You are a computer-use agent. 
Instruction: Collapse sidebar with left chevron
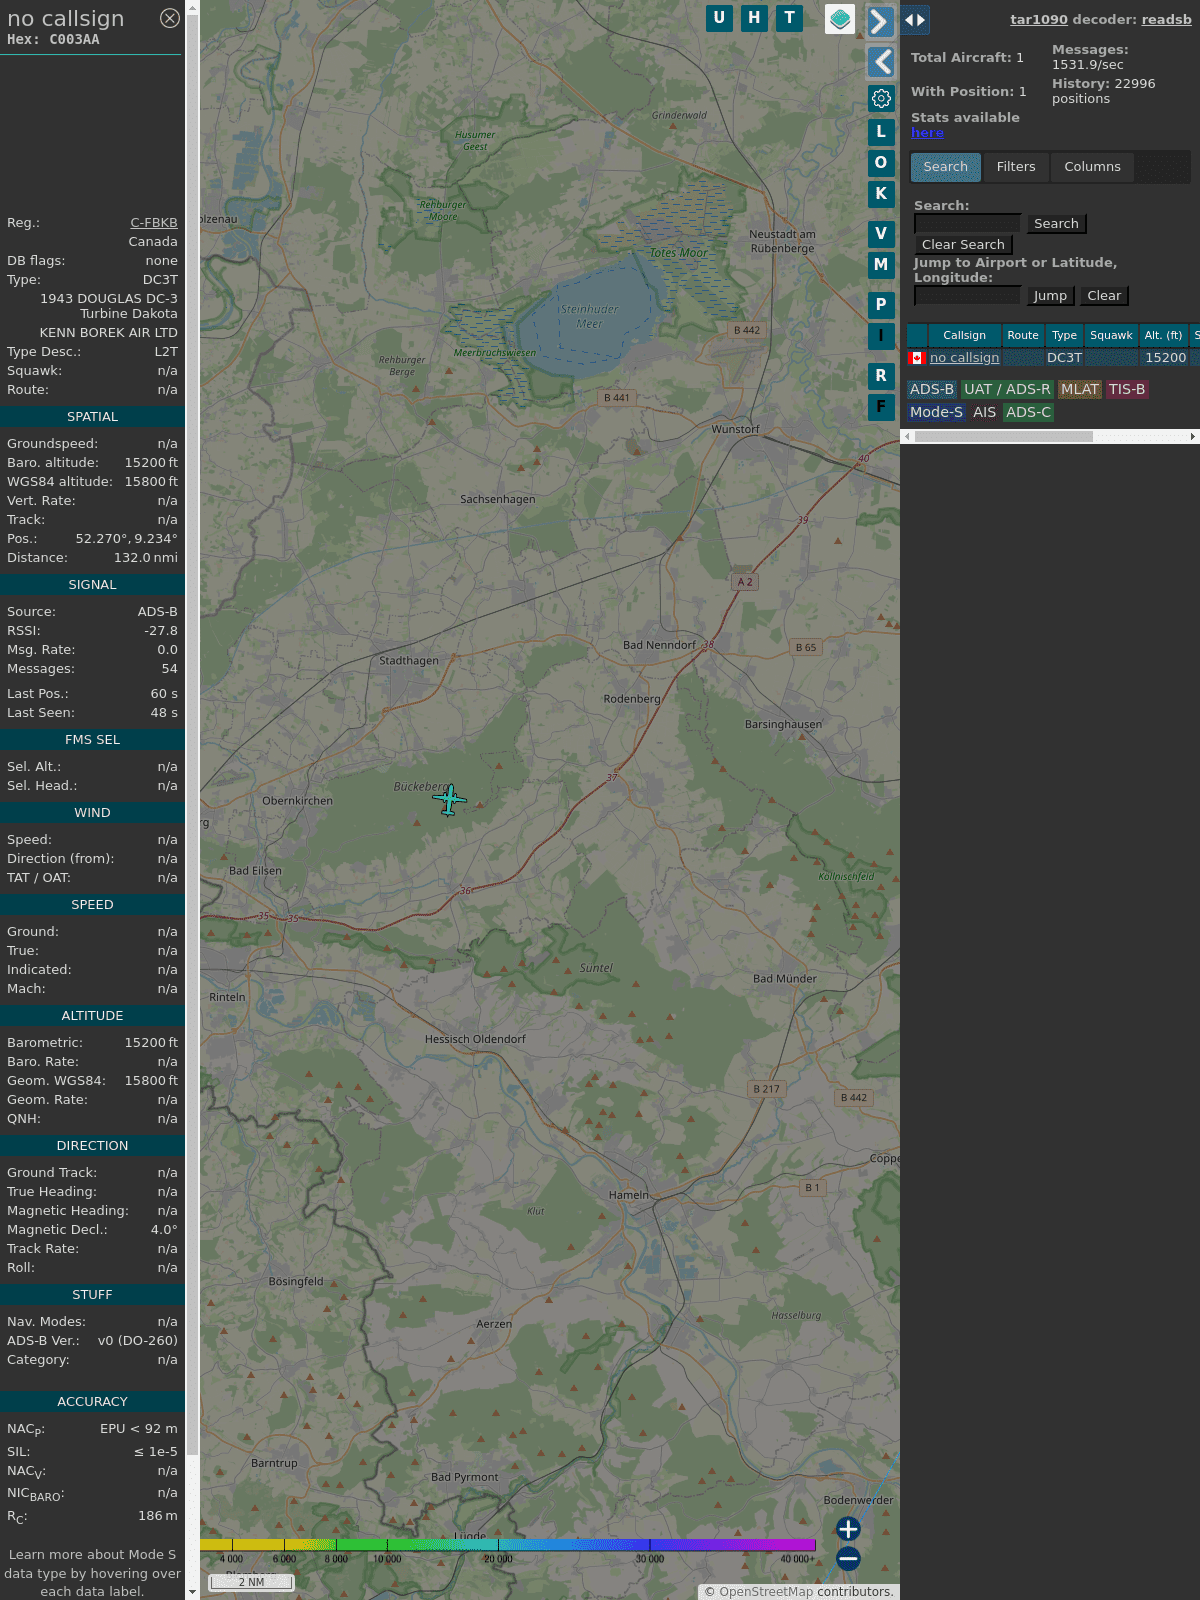880,62
